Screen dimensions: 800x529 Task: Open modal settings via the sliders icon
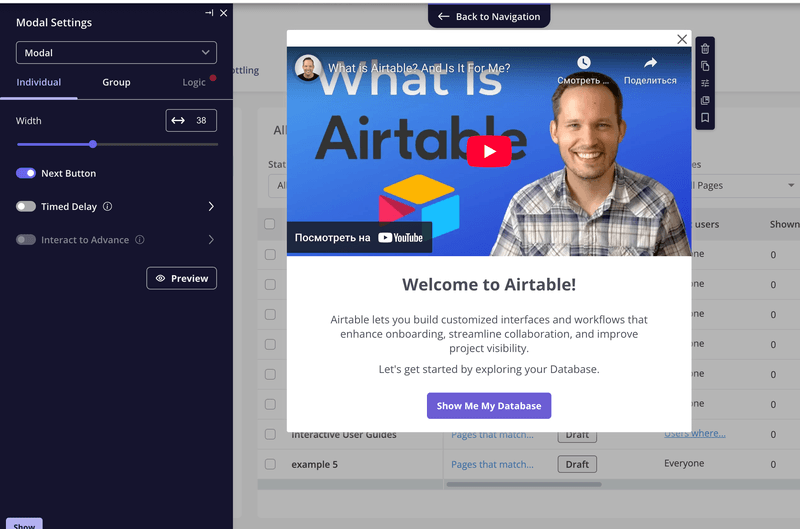(x=705, y=83)
